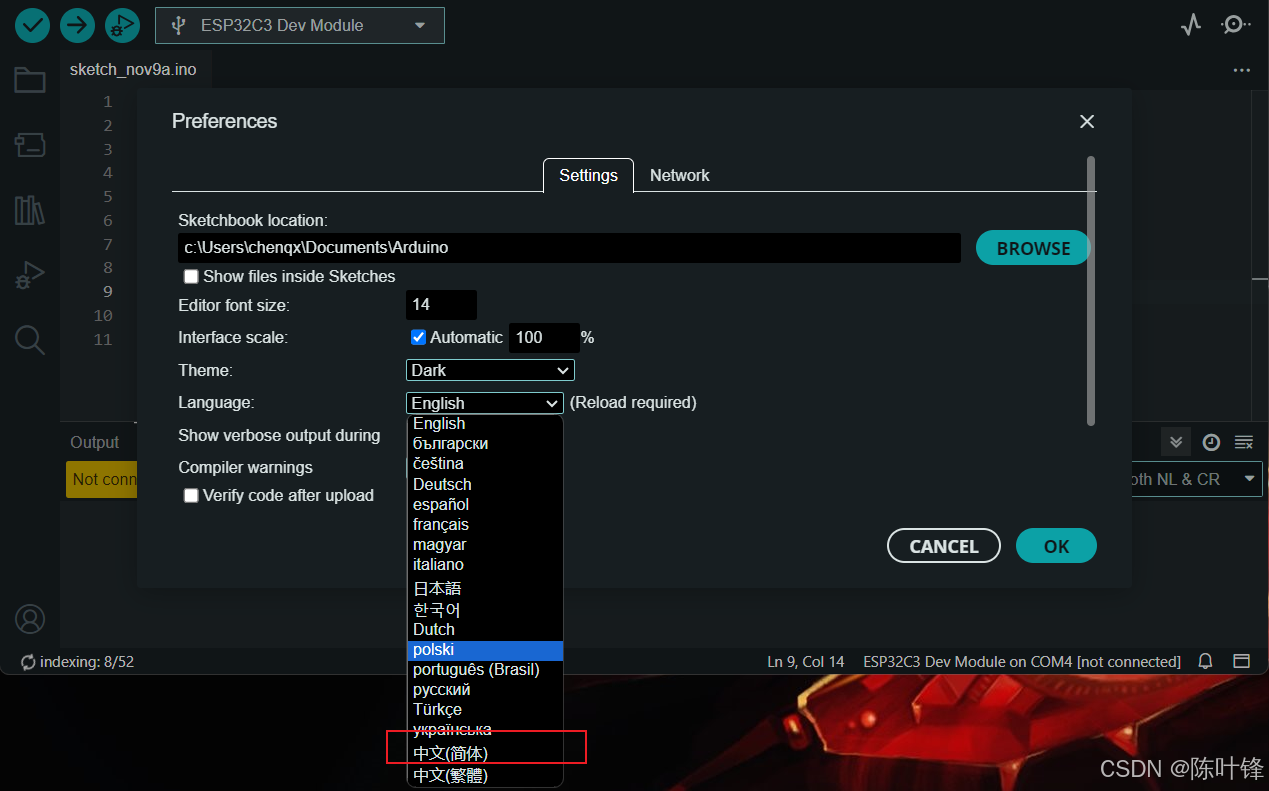The image size is (1269, 791).
Task: Choose magyar in the language list
Action: point(486,544)
